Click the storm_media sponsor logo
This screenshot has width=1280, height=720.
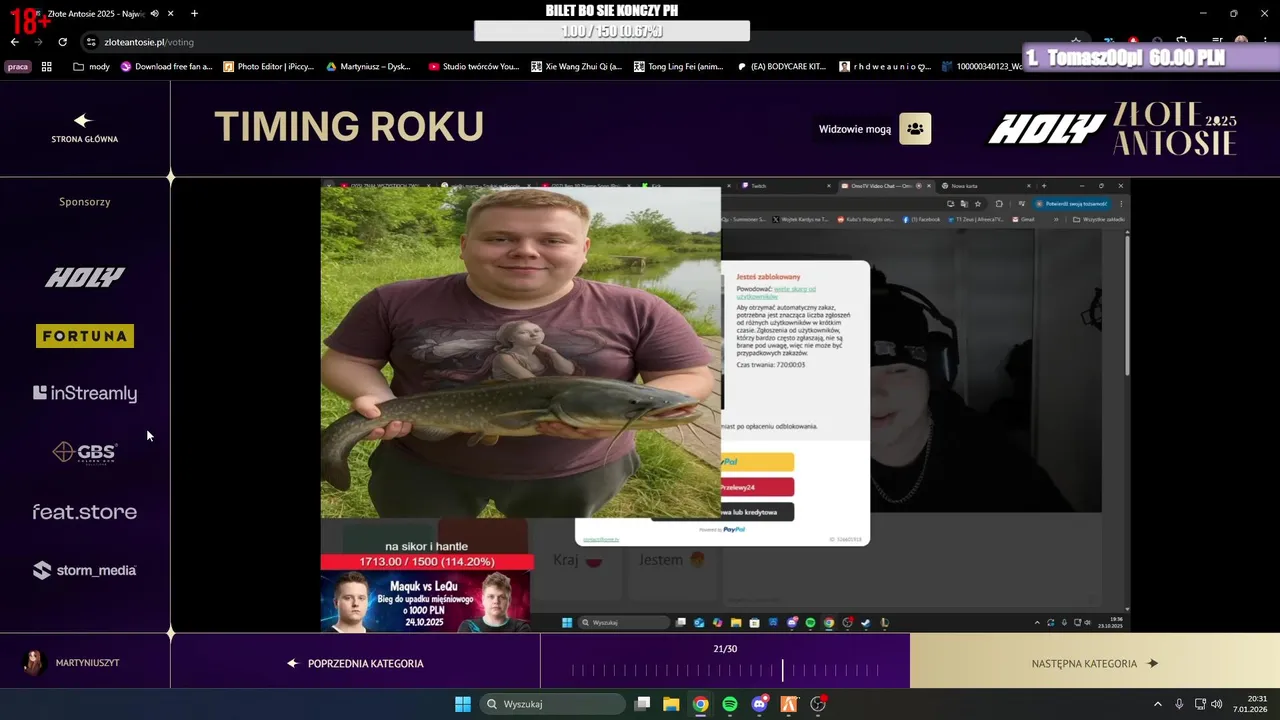click(85, 570)
